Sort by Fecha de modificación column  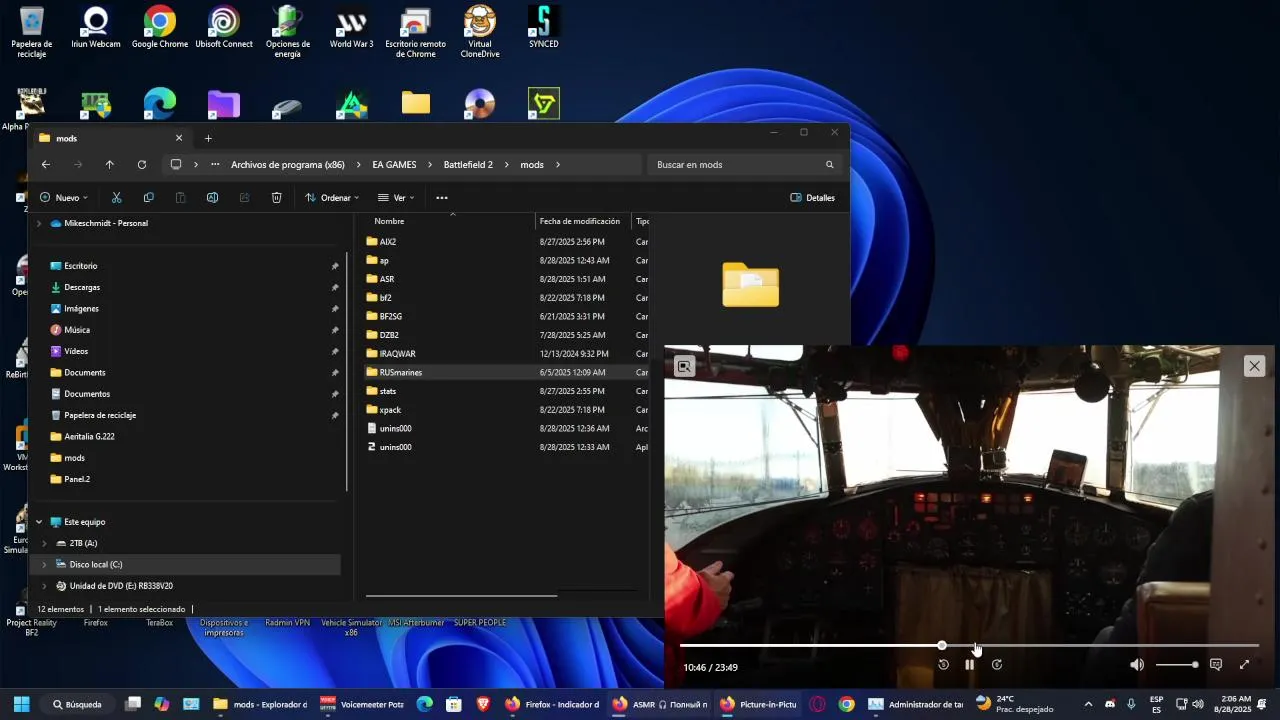click(579, 221)
